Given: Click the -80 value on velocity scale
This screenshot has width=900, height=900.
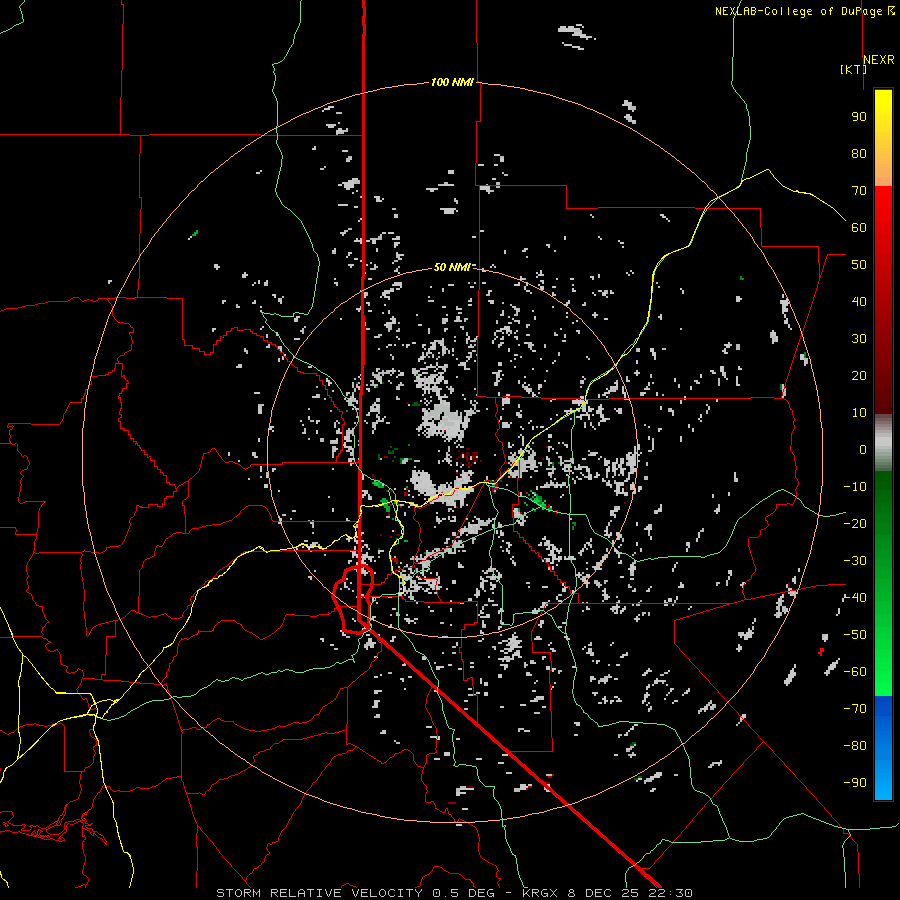Looking at the screenshot, I should pos(855,746).
